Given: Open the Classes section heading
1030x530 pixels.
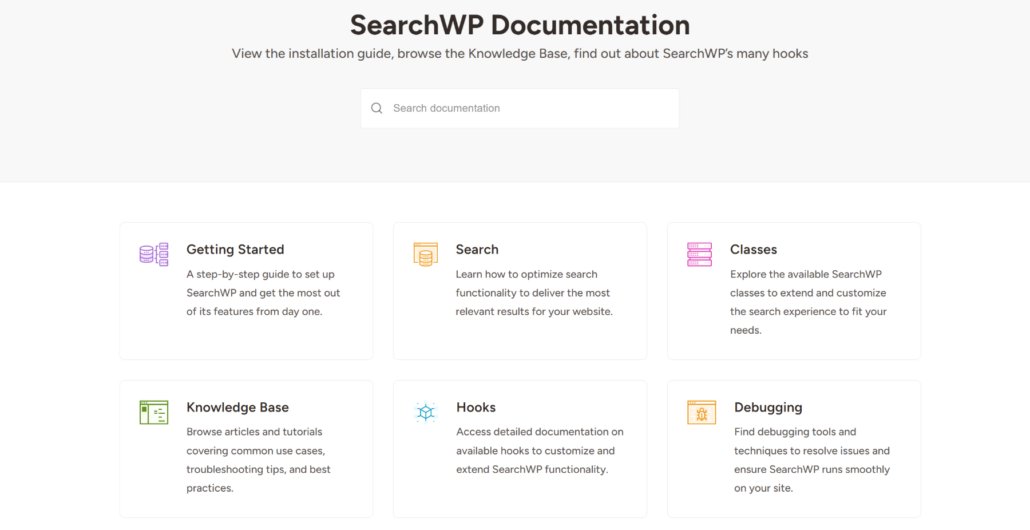Looking at the screenshot, I should coord(753,250).
